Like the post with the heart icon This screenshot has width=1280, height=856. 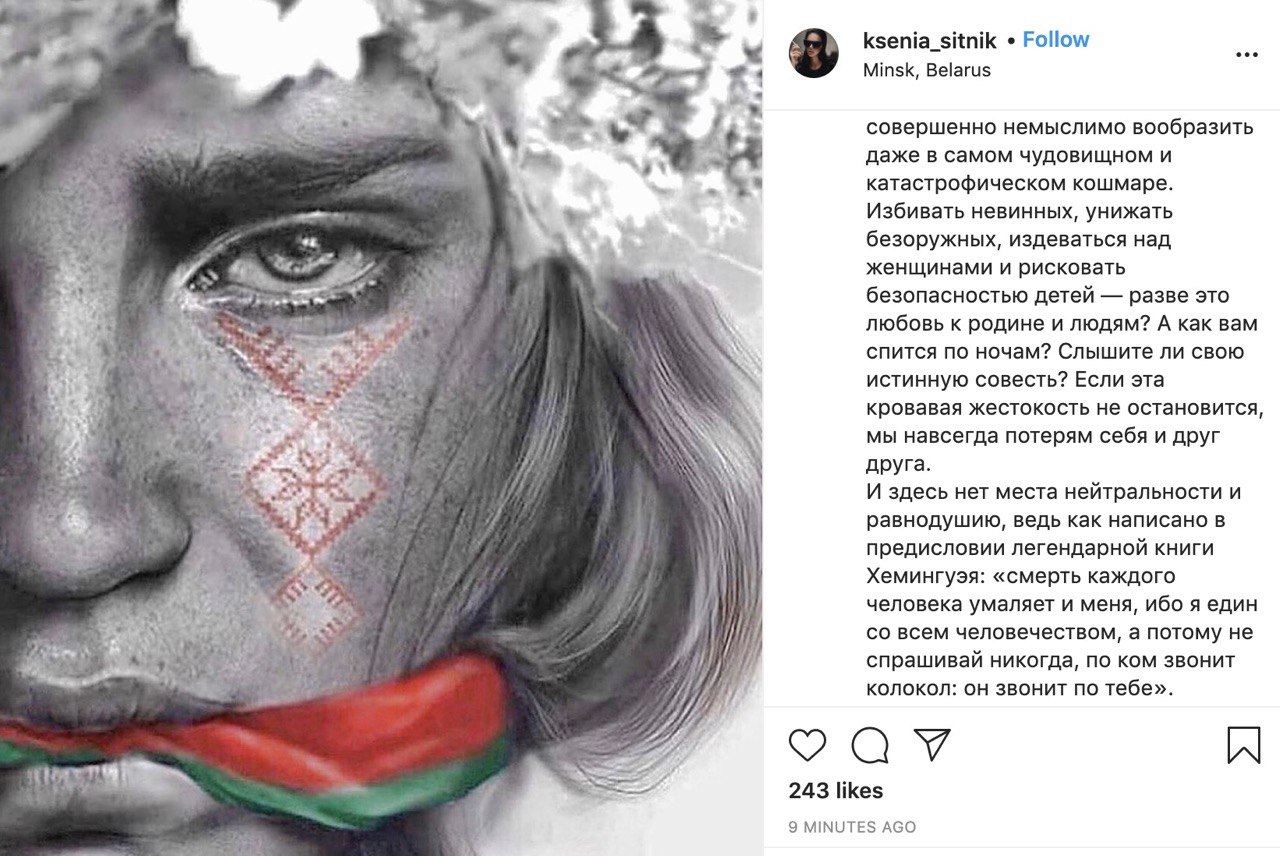(807, 745)
